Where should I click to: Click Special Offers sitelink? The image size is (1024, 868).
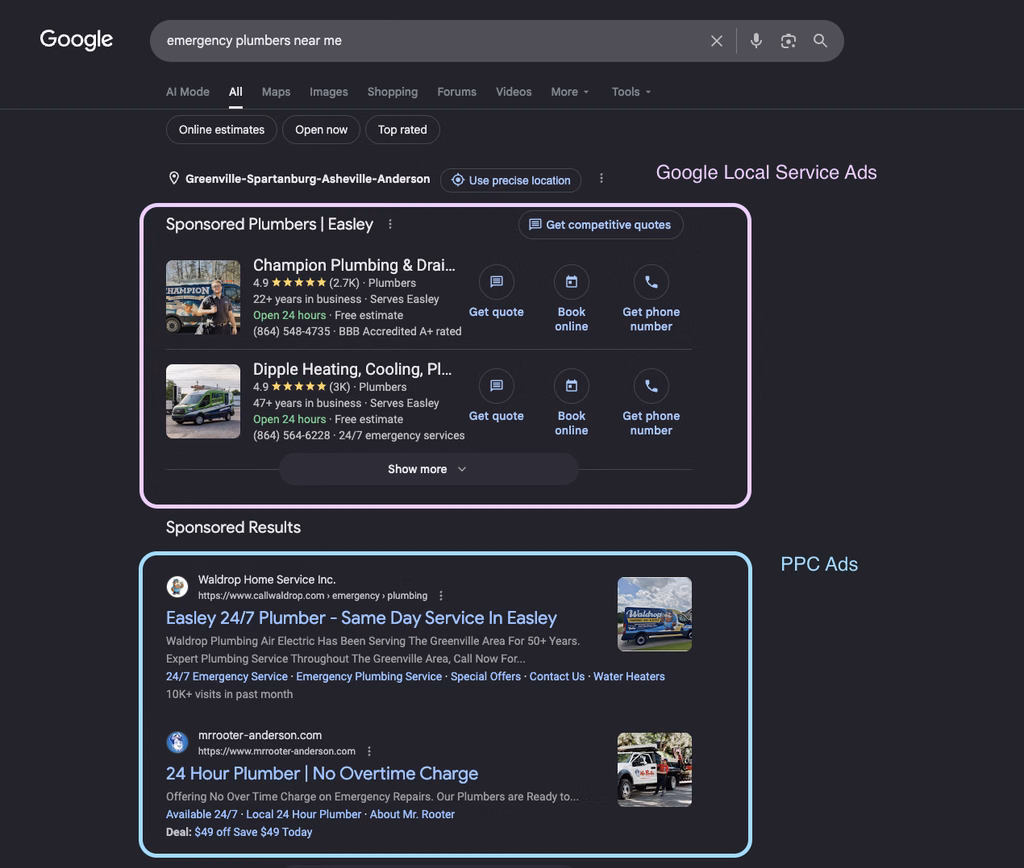click(x=485, y=677)
